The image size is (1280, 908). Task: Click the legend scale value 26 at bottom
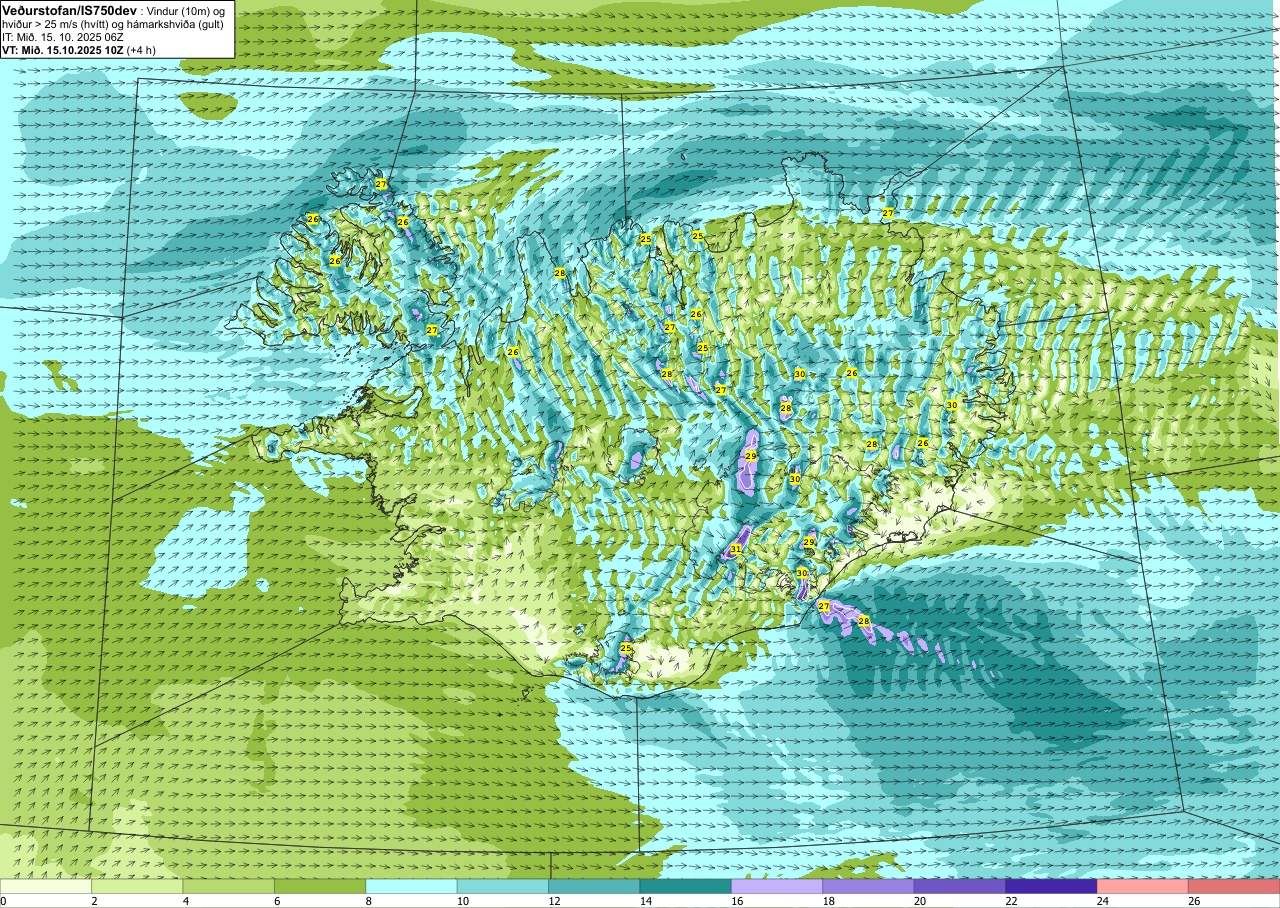(x=1193, y=901)
